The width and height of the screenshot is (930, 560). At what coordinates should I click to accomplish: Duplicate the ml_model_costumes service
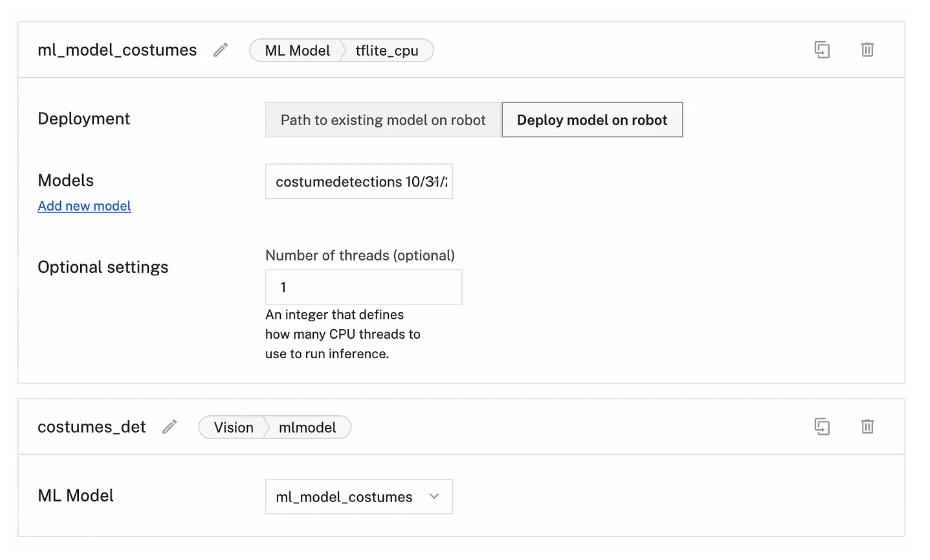coord(822,50)
